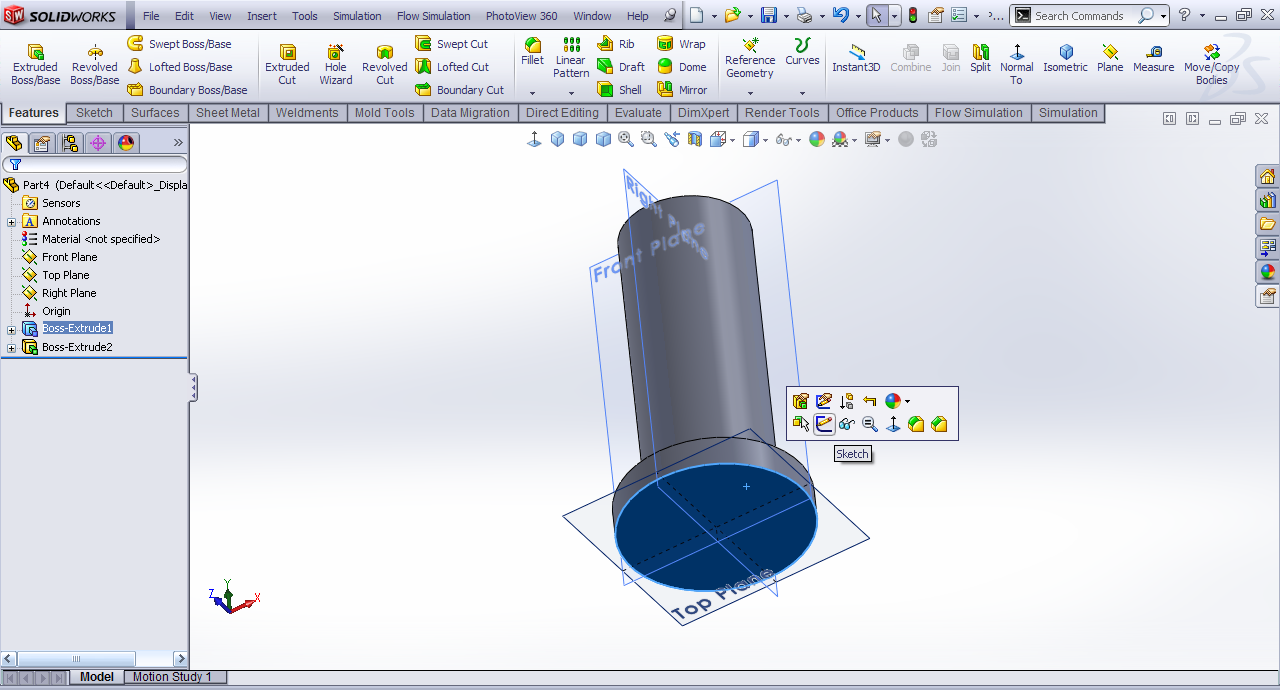The width and height of the screenshot is (1280, 690).
Task: Click Sketch icon in context toolbar
Action: coord(824,424)
